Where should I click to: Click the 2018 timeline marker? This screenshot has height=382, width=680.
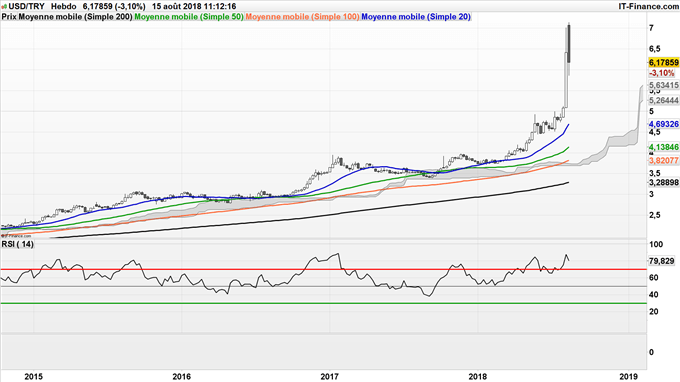coord(477,376)
